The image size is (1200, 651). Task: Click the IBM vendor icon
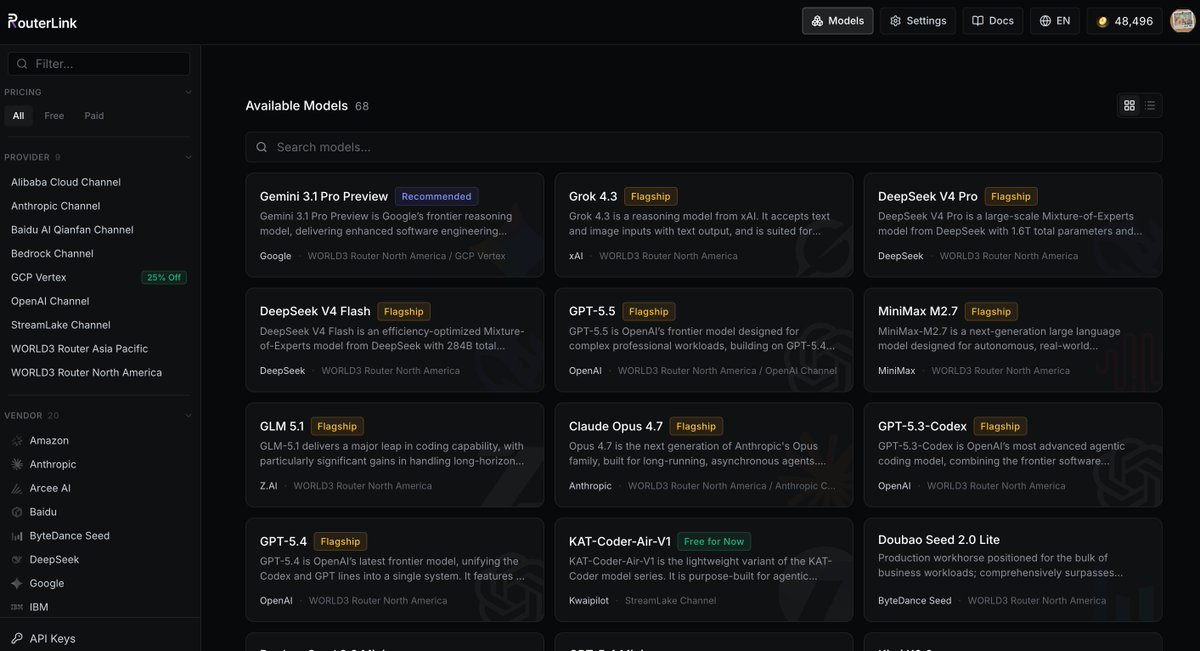pyautogui.click(x=17, y=607)
